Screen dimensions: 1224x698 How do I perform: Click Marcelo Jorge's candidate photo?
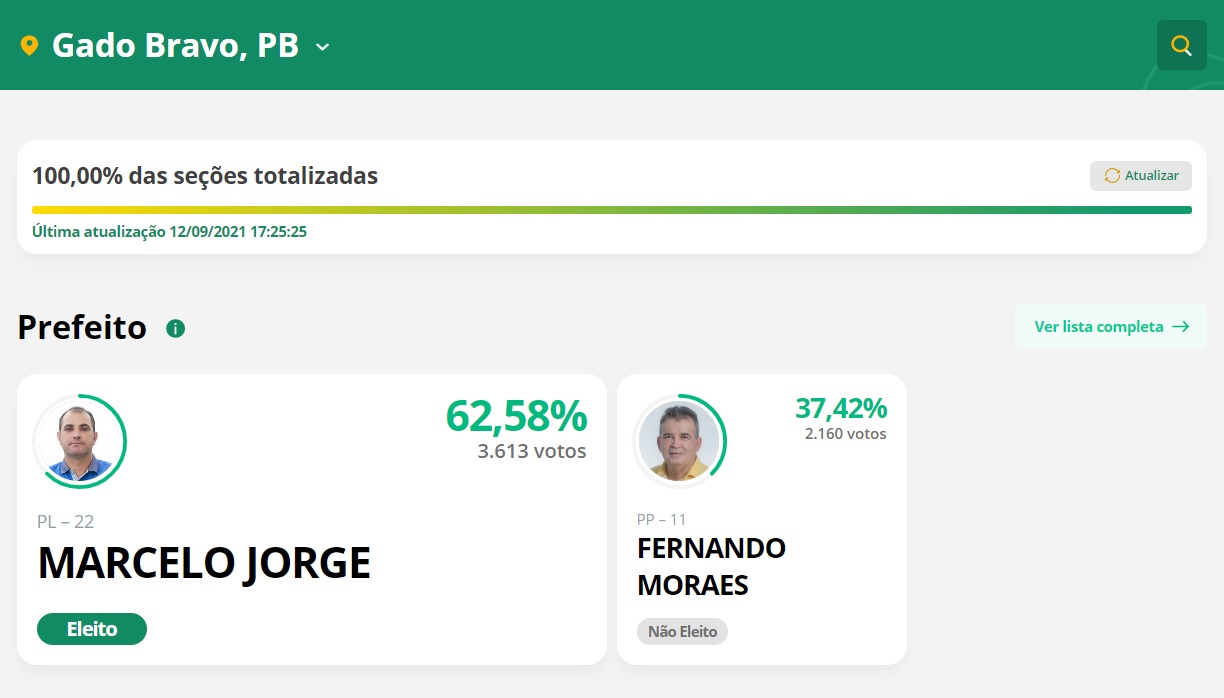tap(80, 441)
